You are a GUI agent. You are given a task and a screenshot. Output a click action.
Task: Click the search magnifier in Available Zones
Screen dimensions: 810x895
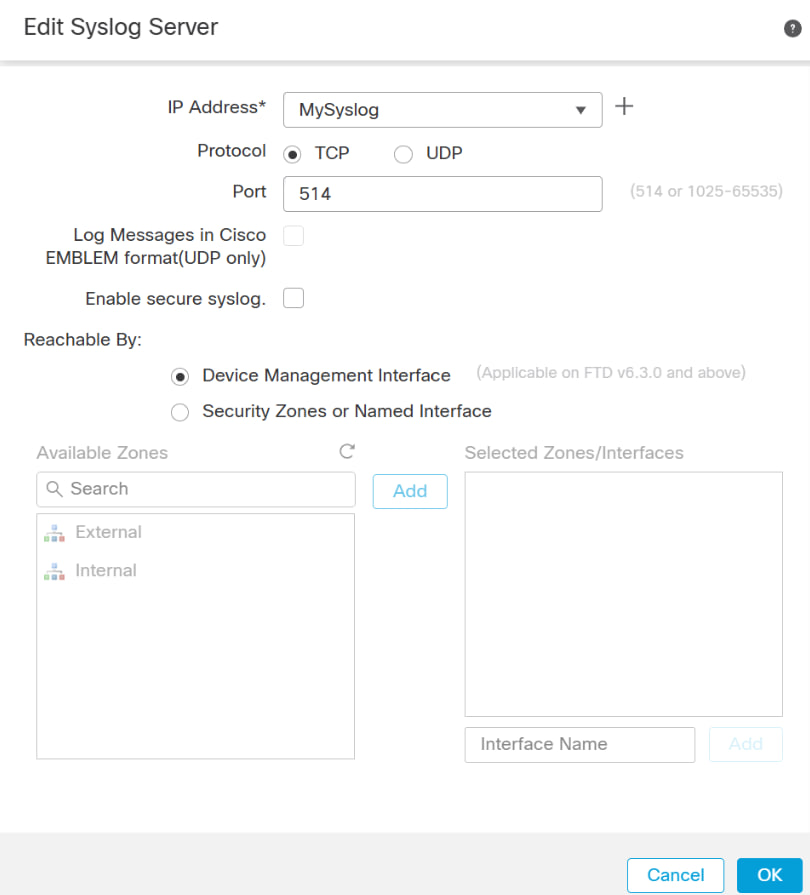(x=53, y=489)
